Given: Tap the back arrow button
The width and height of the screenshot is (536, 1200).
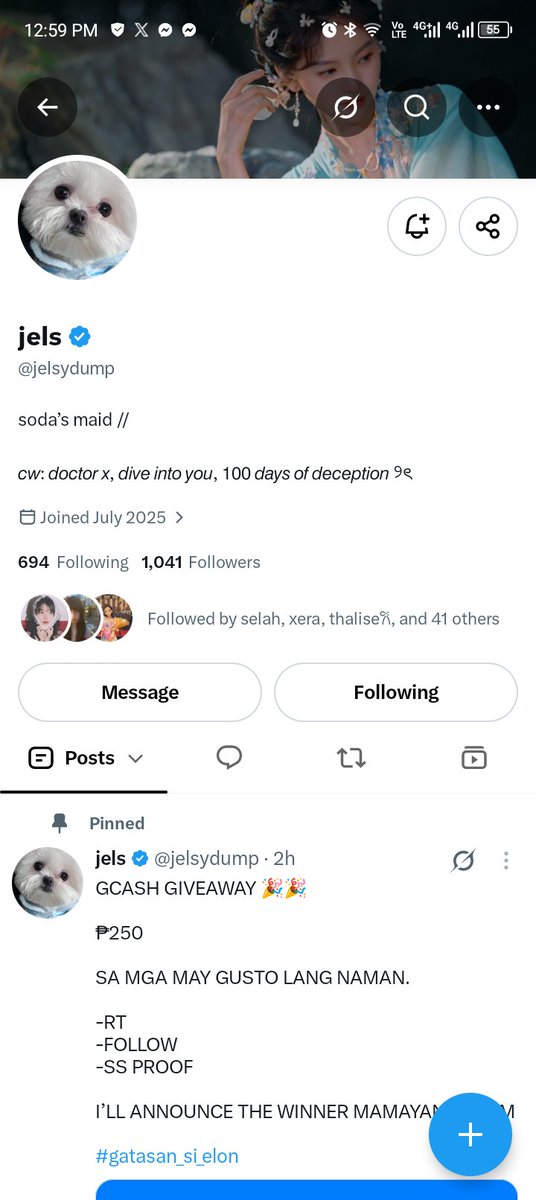Looking at the screenshot, I should [x=47, y=107].
